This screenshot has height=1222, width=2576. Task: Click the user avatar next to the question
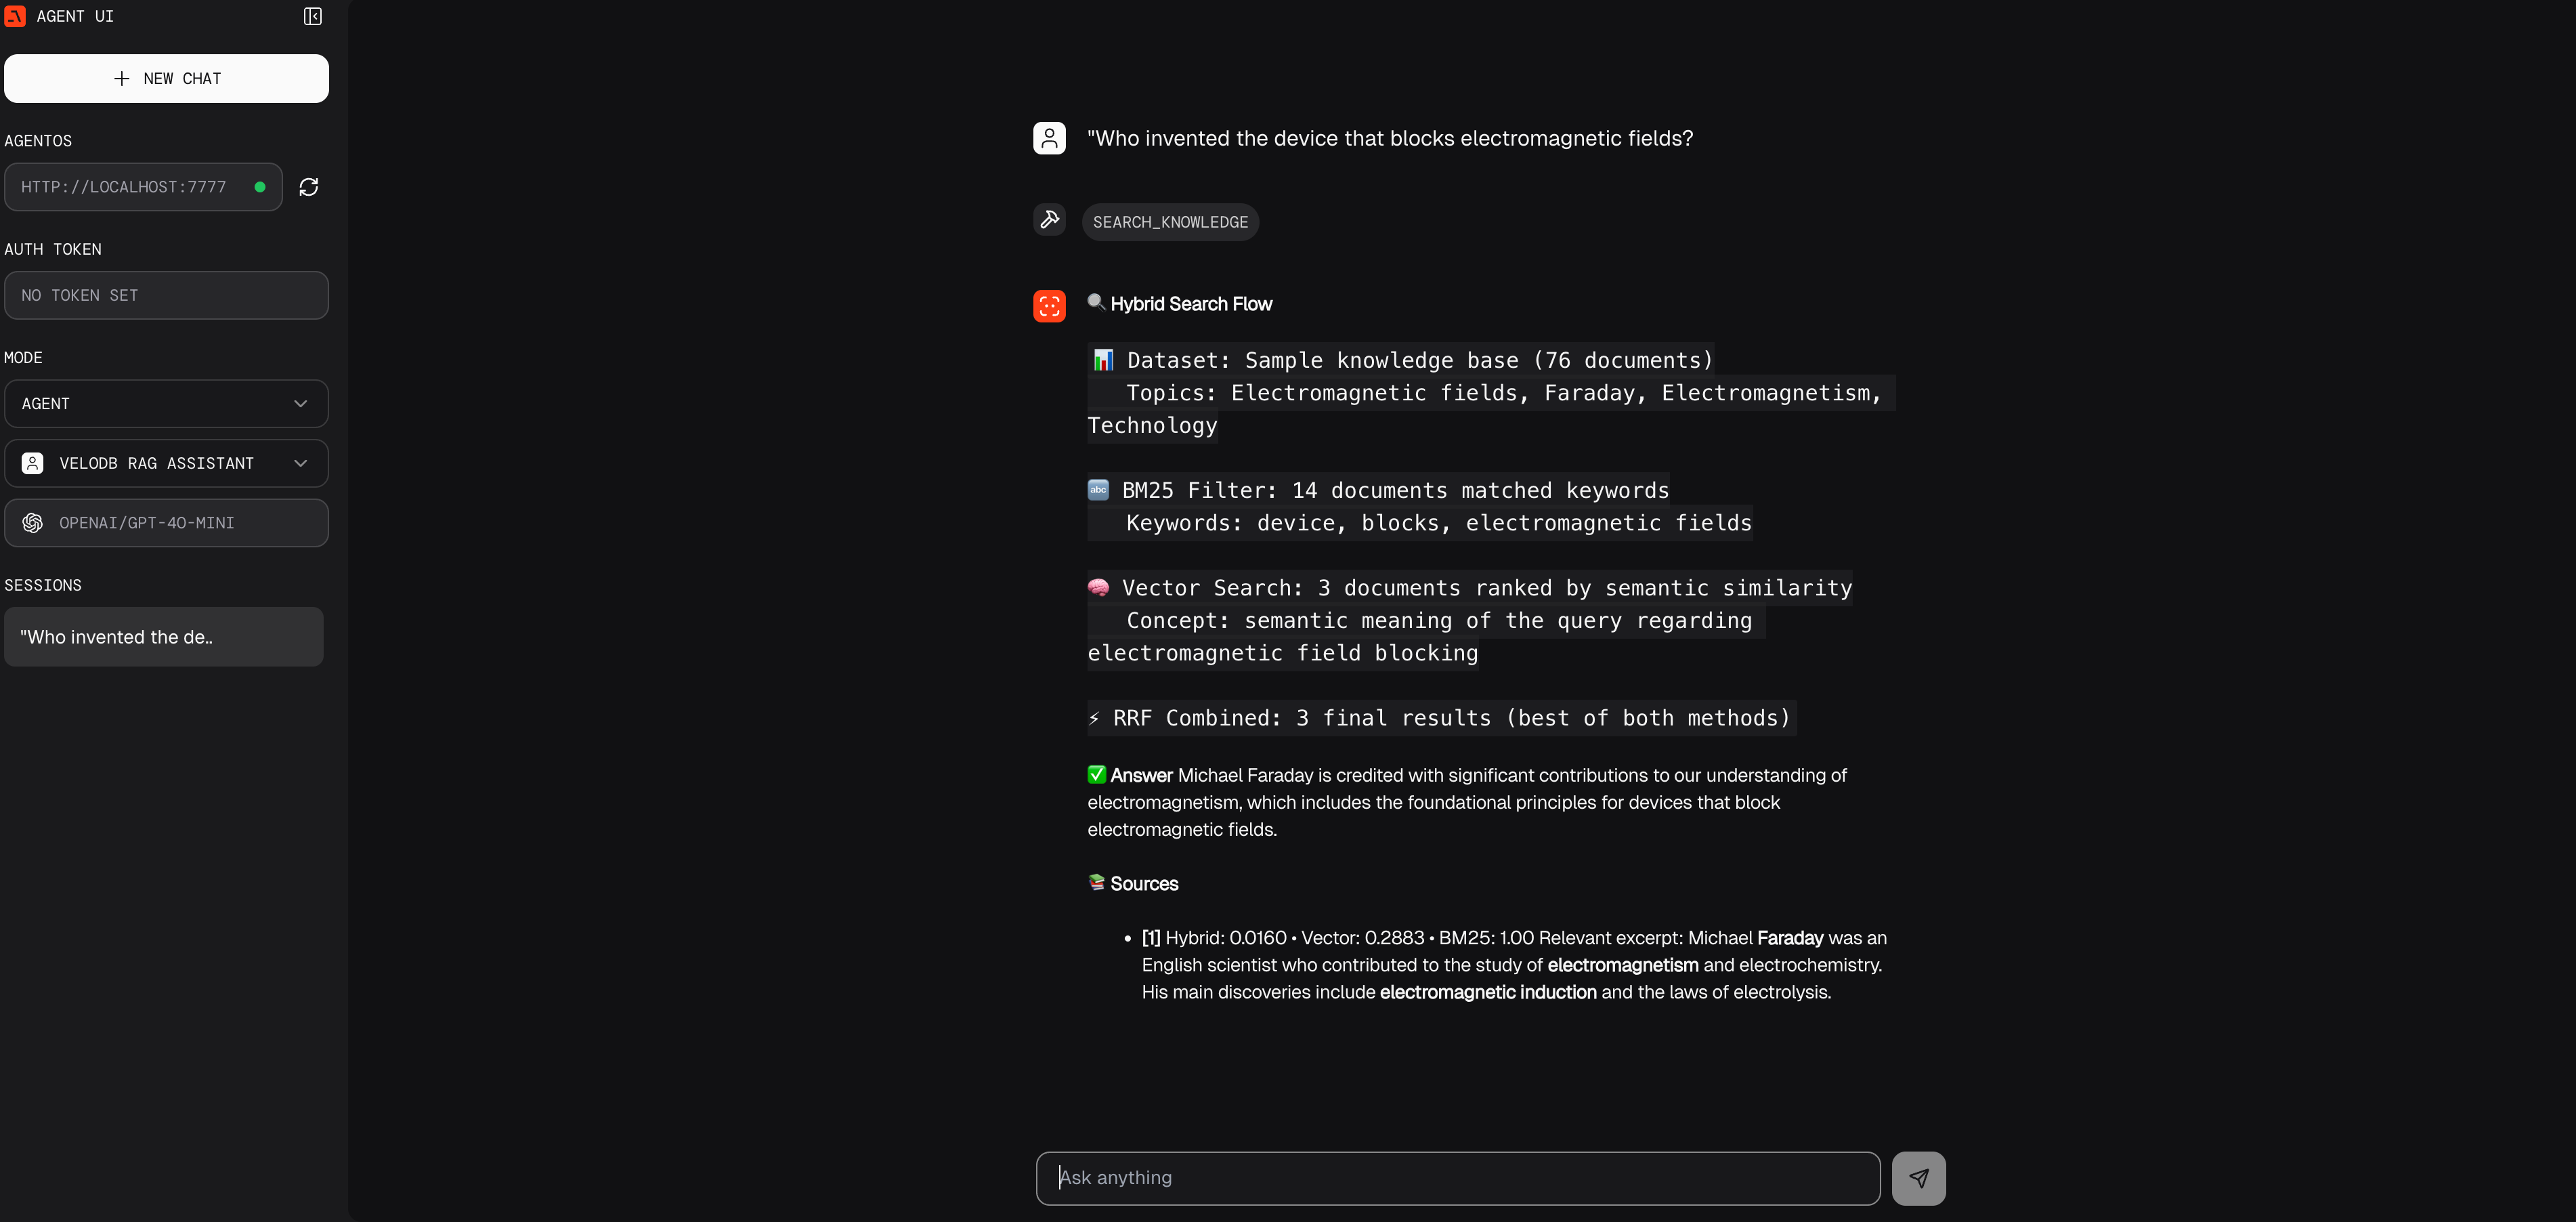1049,138
